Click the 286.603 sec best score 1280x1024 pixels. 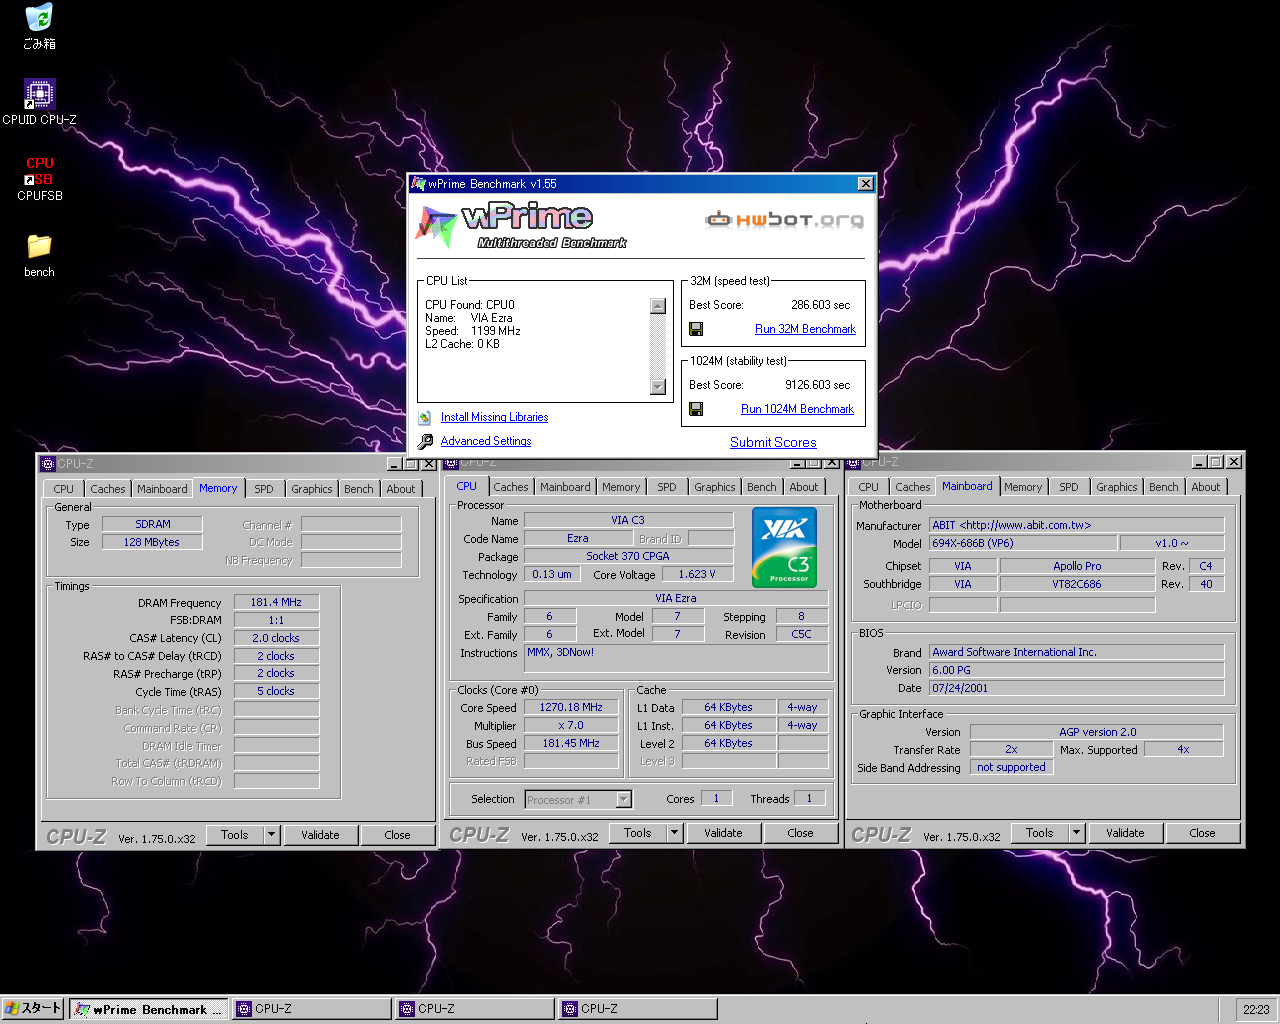(x=820, y=305)
